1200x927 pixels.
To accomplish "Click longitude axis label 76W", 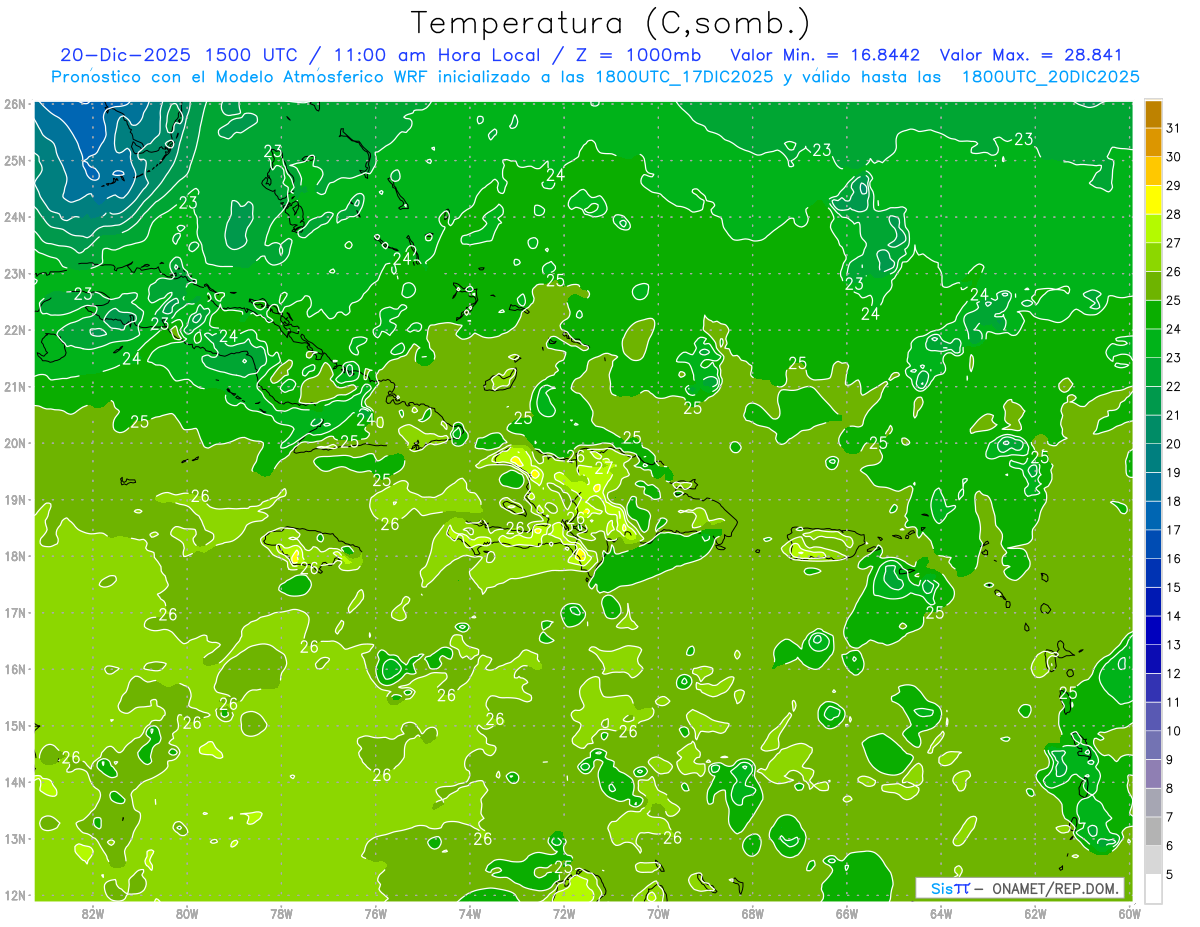I will coord(375,914).
